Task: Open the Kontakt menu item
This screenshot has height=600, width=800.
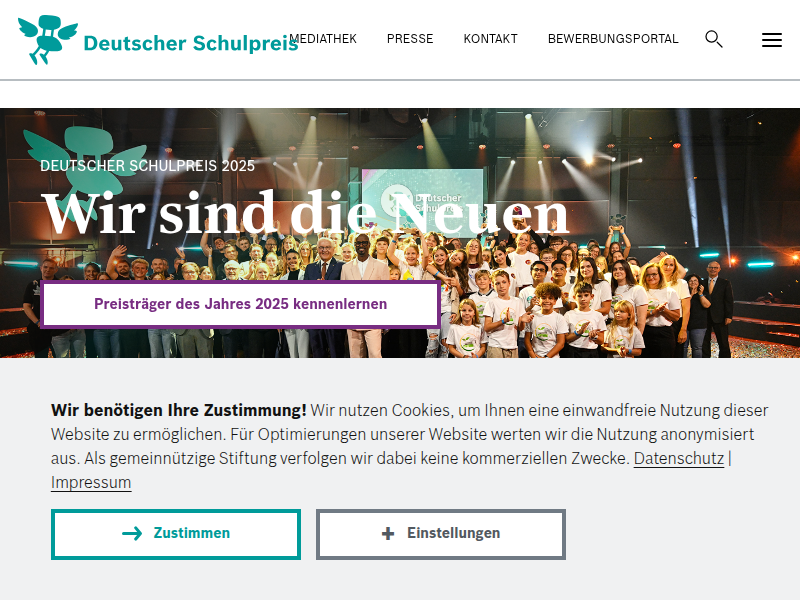Action: click(x=490, y=39)
